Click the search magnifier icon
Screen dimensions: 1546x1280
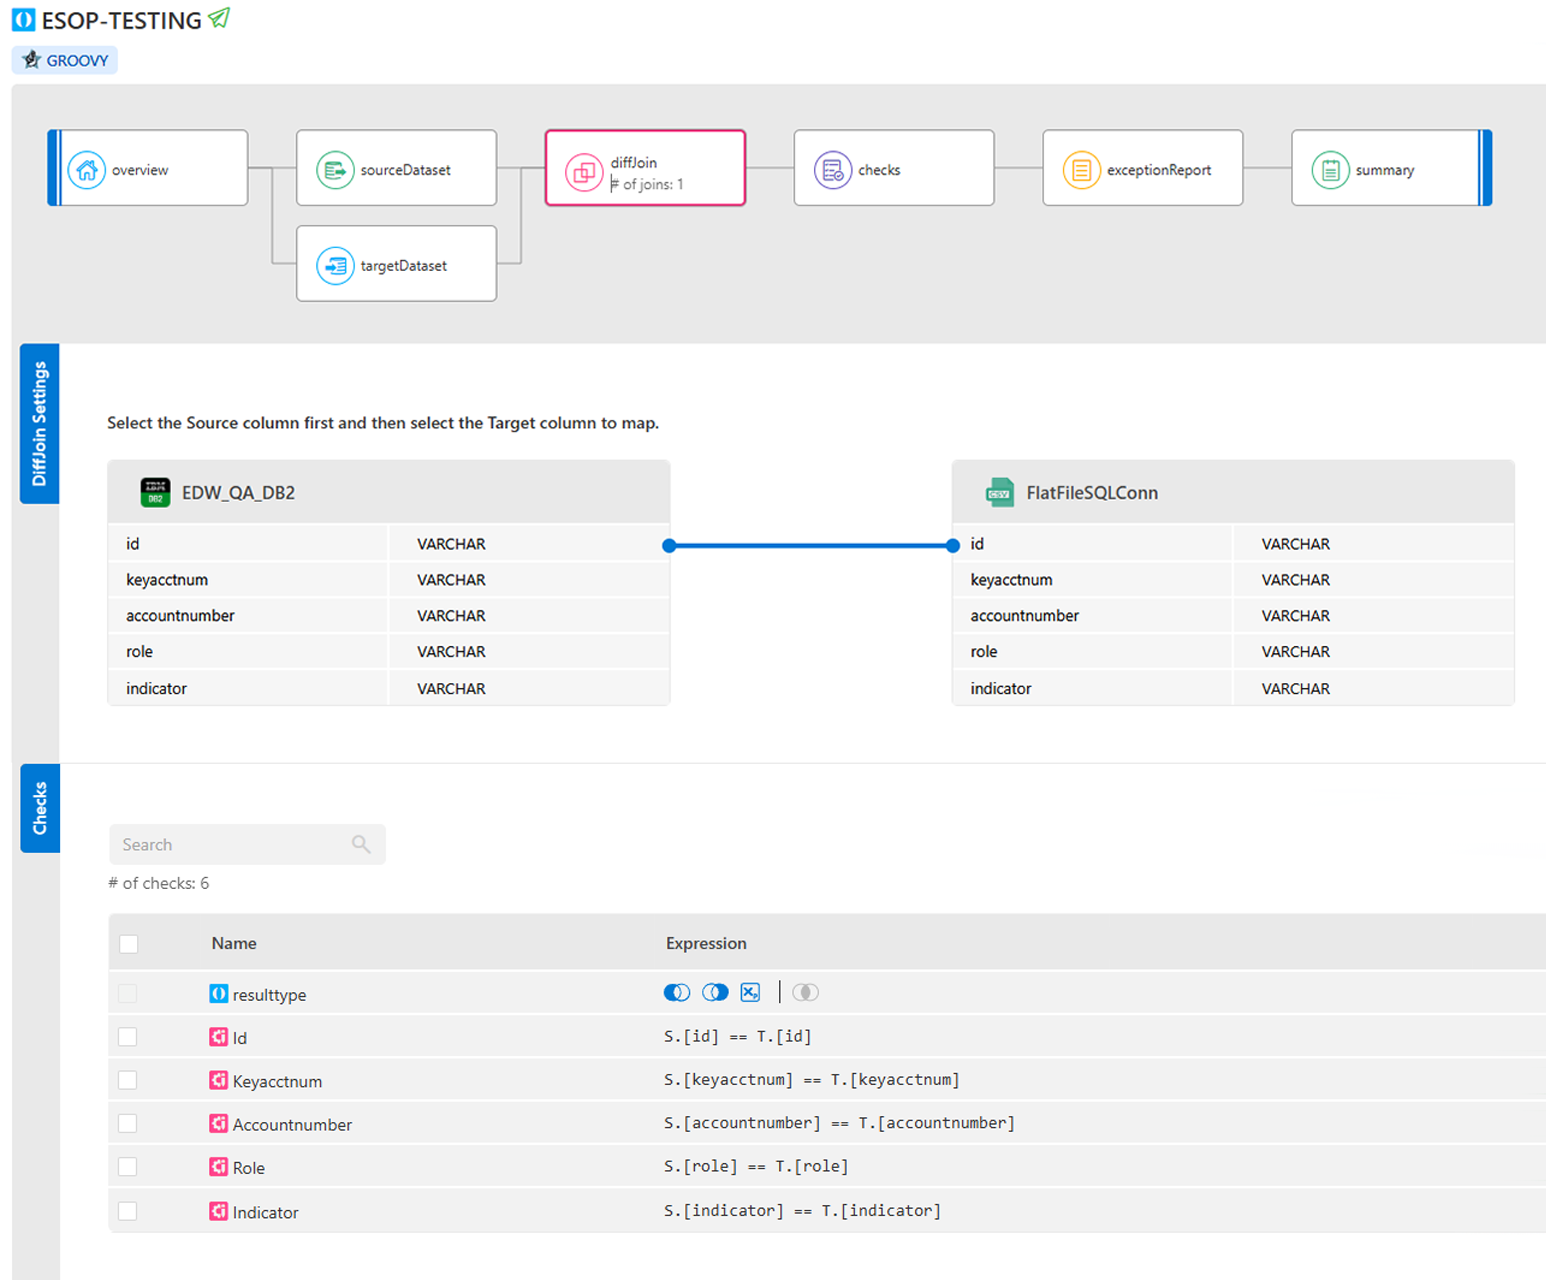361,845
